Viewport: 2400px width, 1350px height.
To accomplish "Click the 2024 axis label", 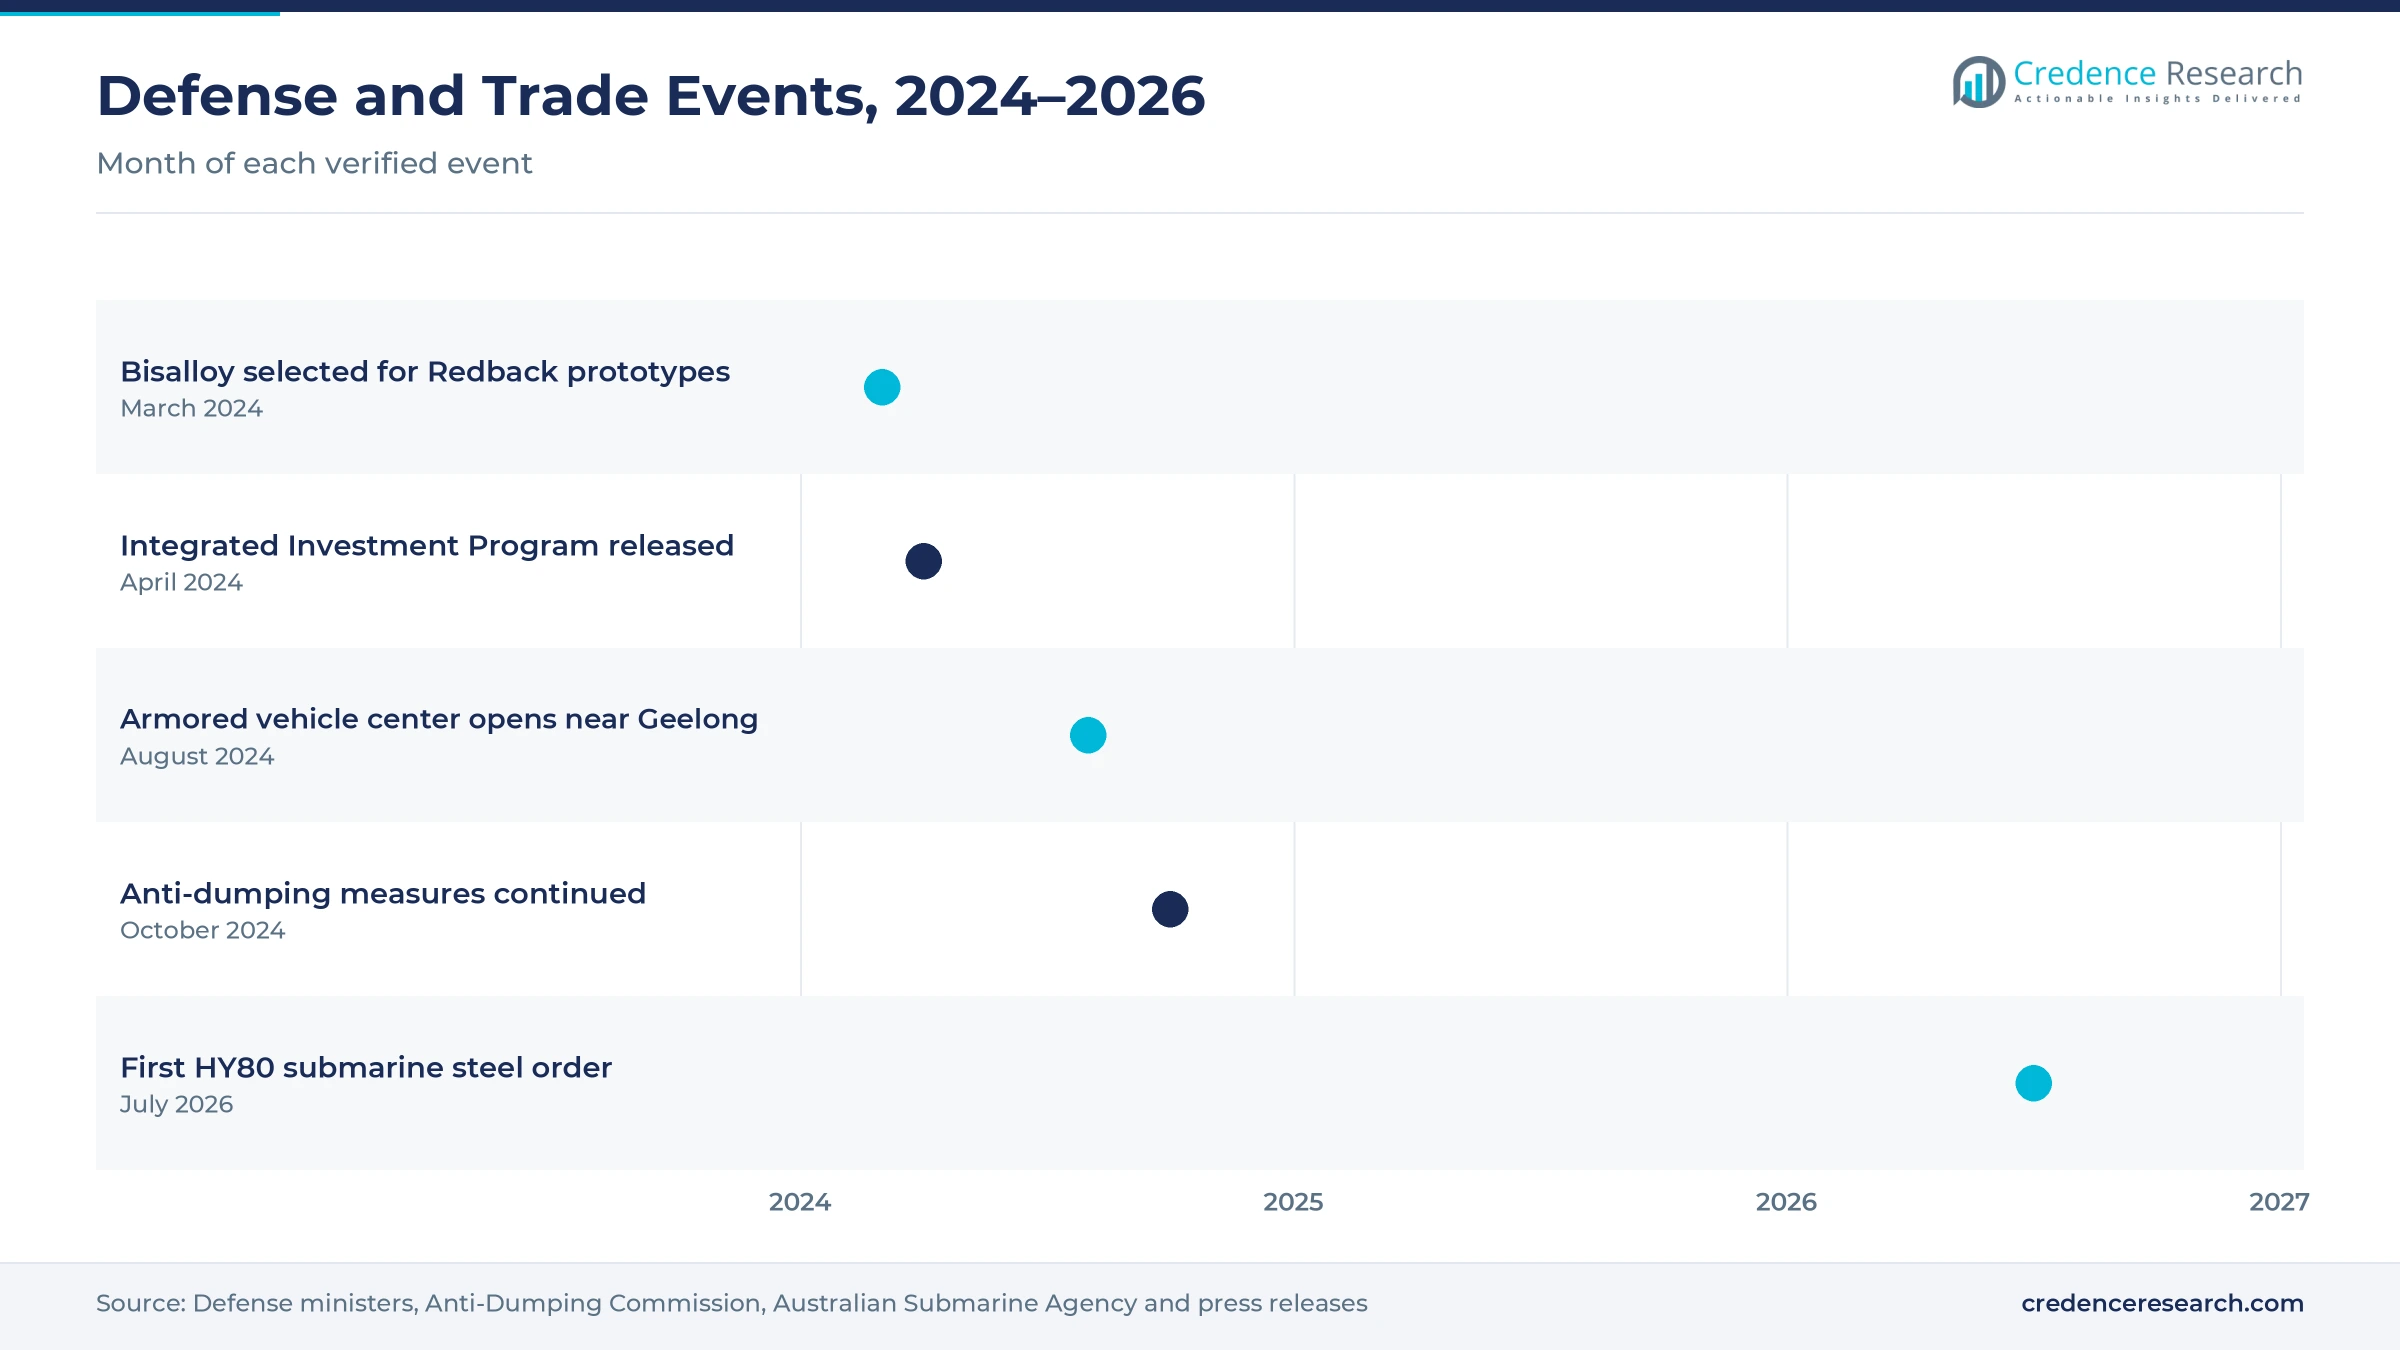I will tap(800, 1202).
